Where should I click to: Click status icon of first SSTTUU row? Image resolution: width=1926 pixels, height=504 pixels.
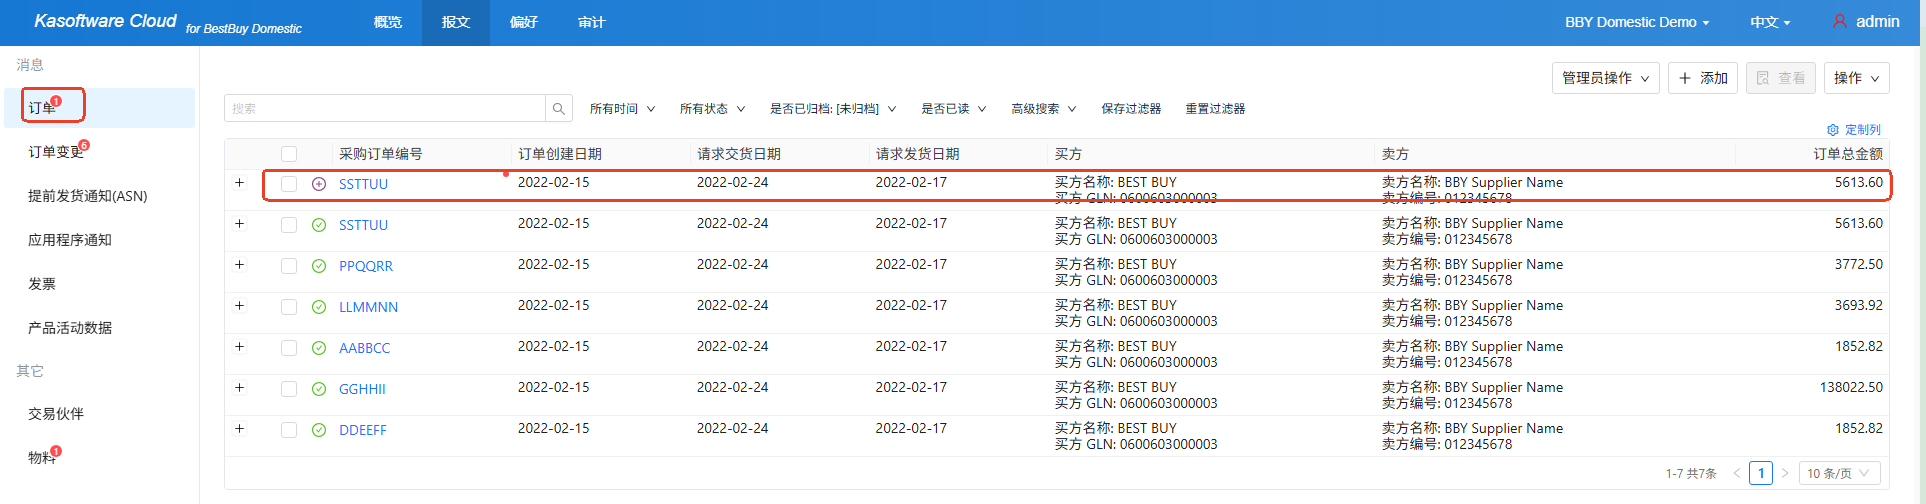[x=319, y=184]
